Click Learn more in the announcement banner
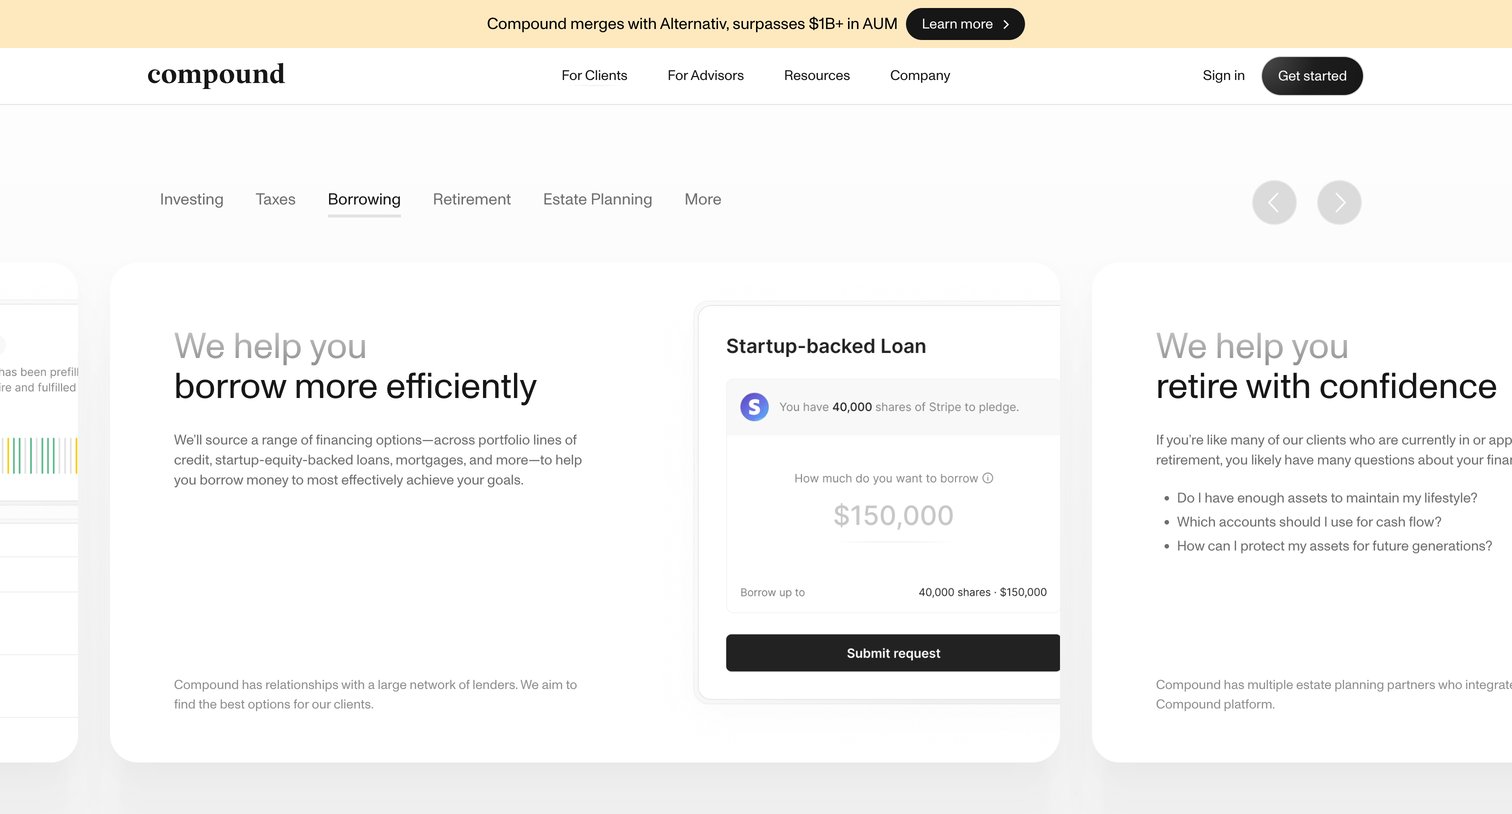Image resolution: width=1512 pixels, height=814 pixels. coord(965,24)
